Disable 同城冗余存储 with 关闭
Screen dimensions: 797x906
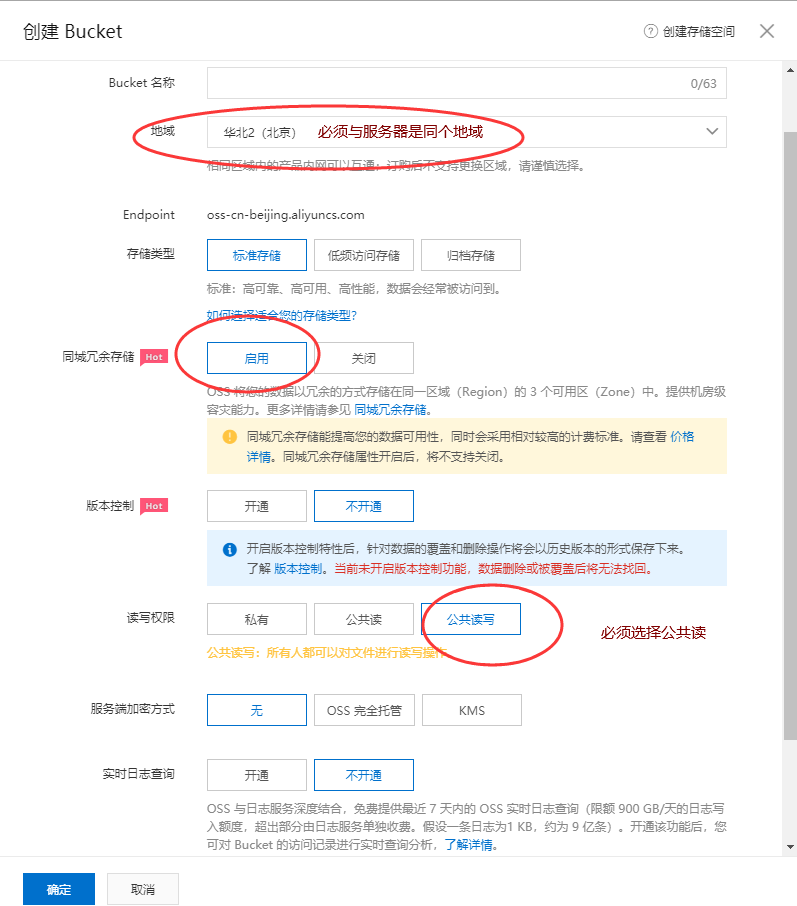click(363, 358)
